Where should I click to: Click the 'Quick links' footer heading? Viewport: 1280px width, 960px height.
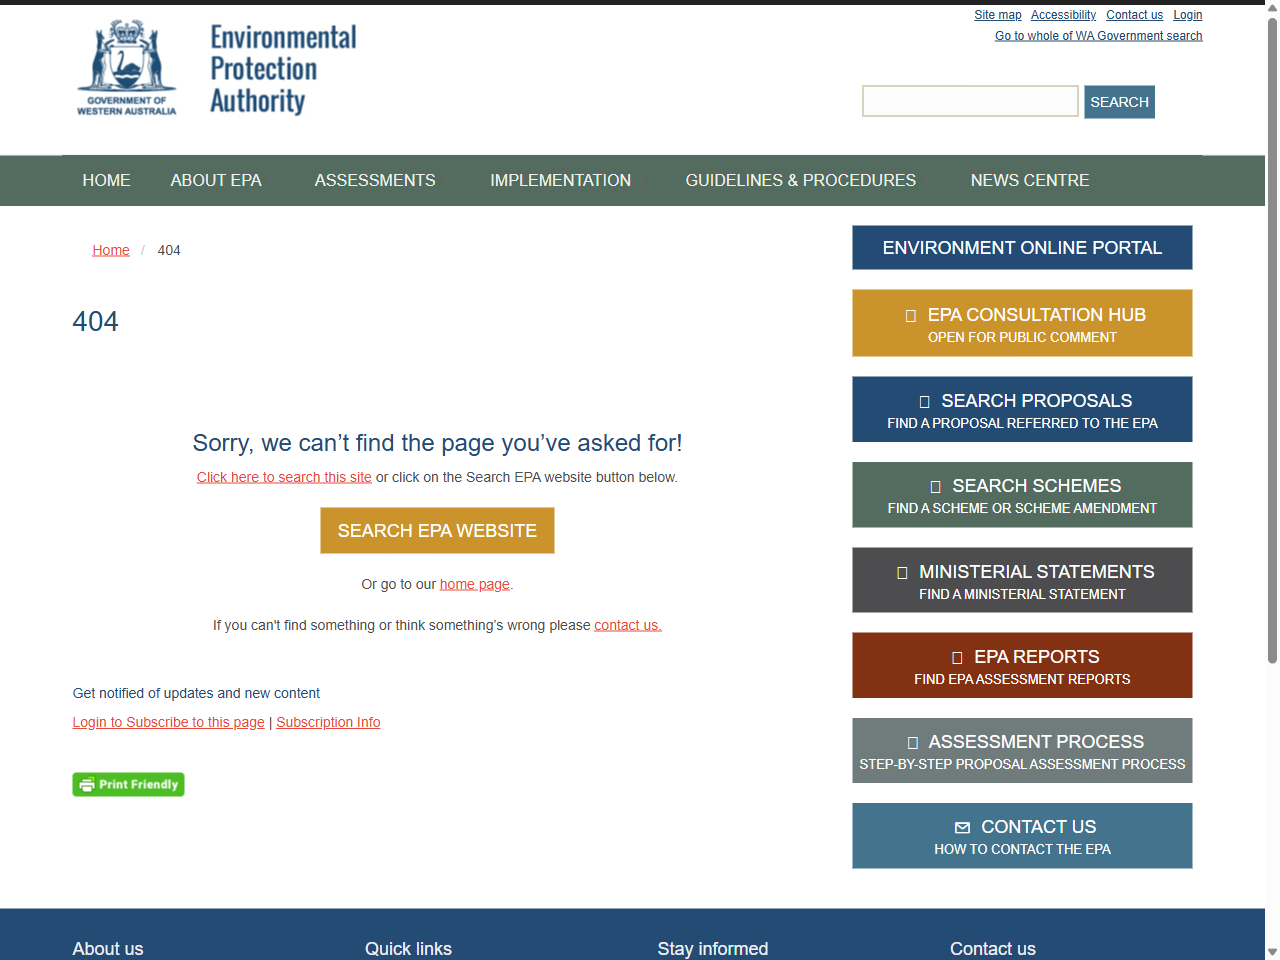click(x=408, y=949)
